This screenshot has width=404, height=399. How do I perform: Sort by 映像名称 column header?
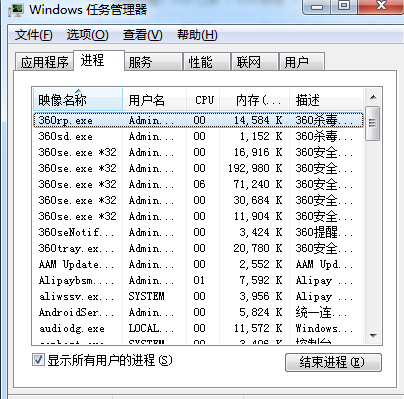[x=78, y=100]
